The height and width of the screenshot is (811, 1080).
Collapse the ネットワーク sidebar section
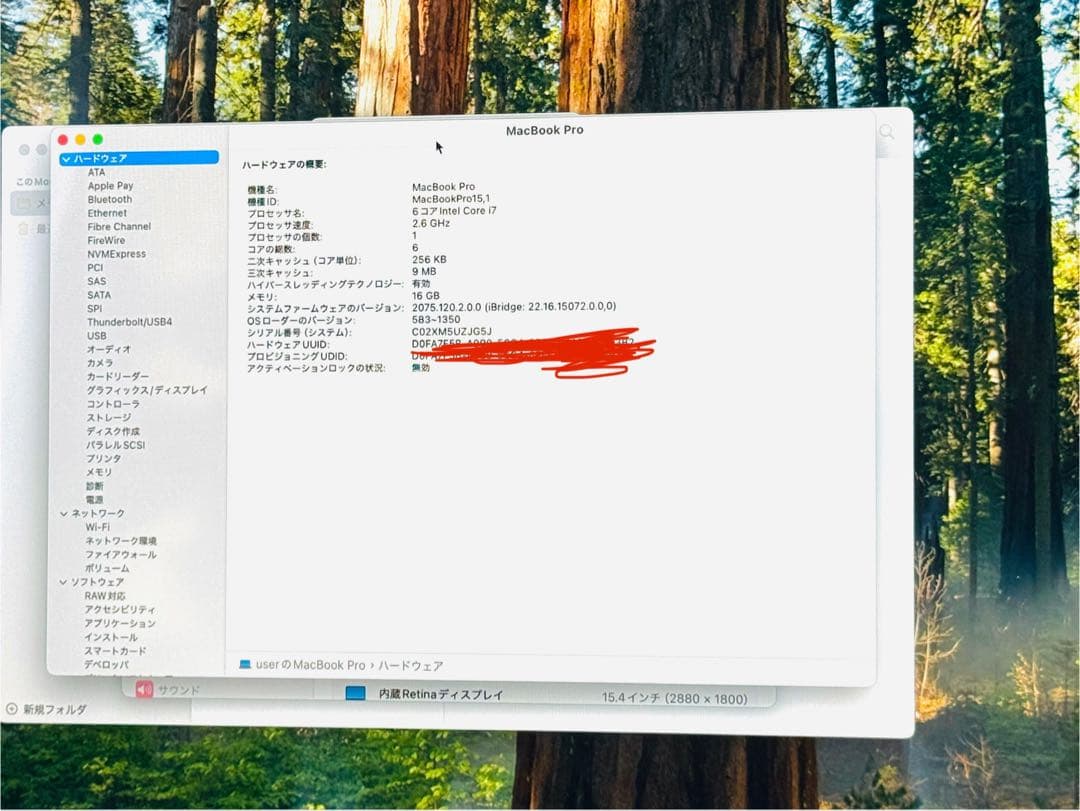[x=64, y=513]
